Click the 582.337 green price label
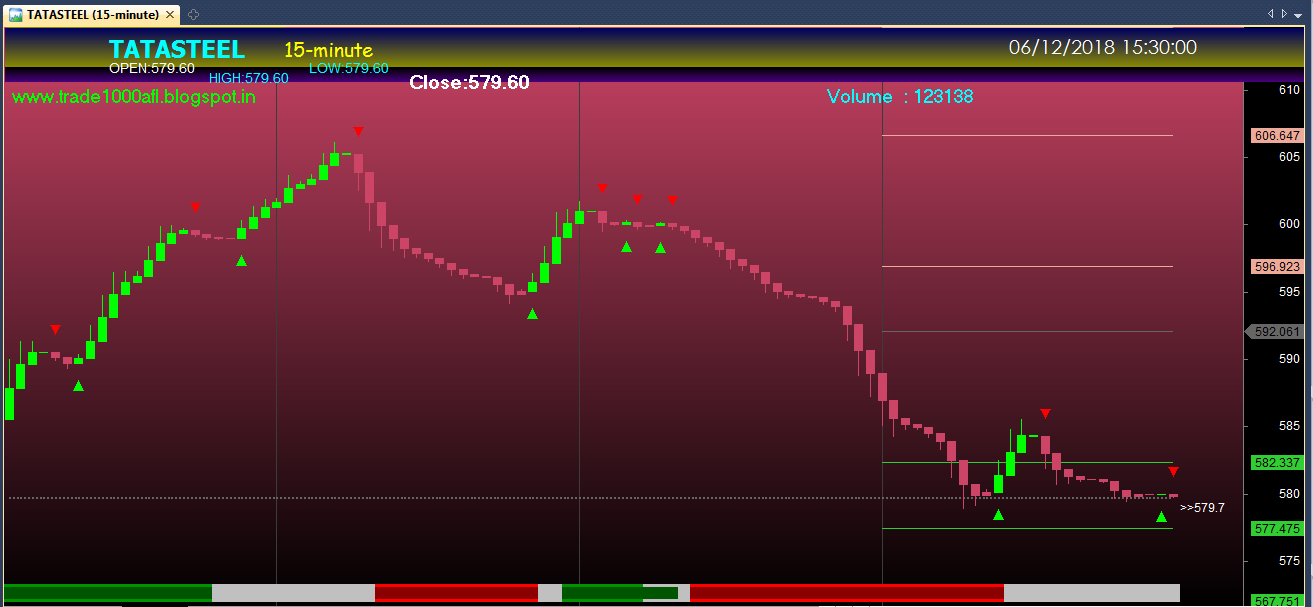Screen dimensions: 1313x607 pyautogui.click(x=1276, y=463)
